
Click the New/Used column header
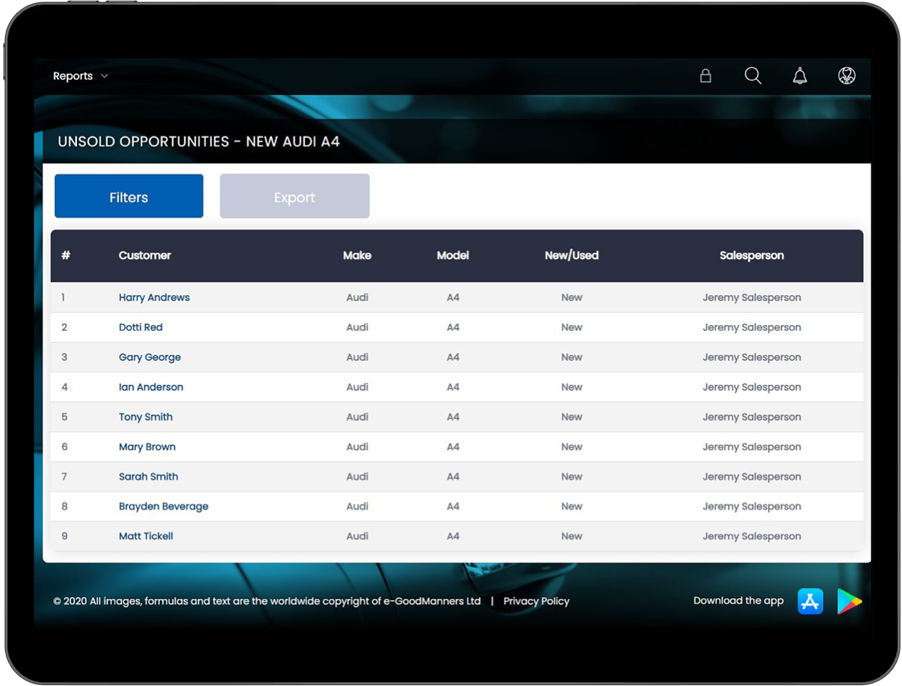click(571, 256)
